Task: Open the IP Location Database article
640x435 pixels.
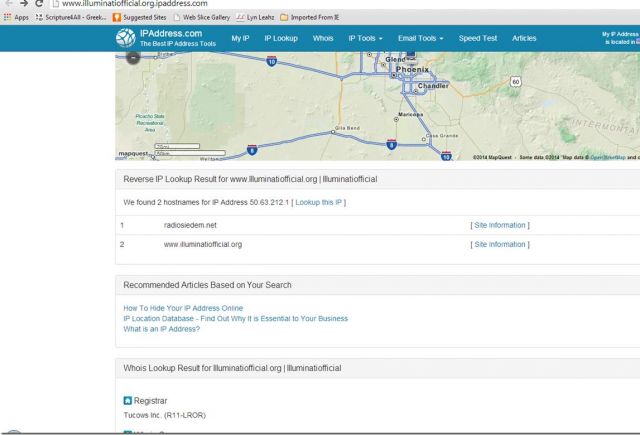Action: click(236, 318)
